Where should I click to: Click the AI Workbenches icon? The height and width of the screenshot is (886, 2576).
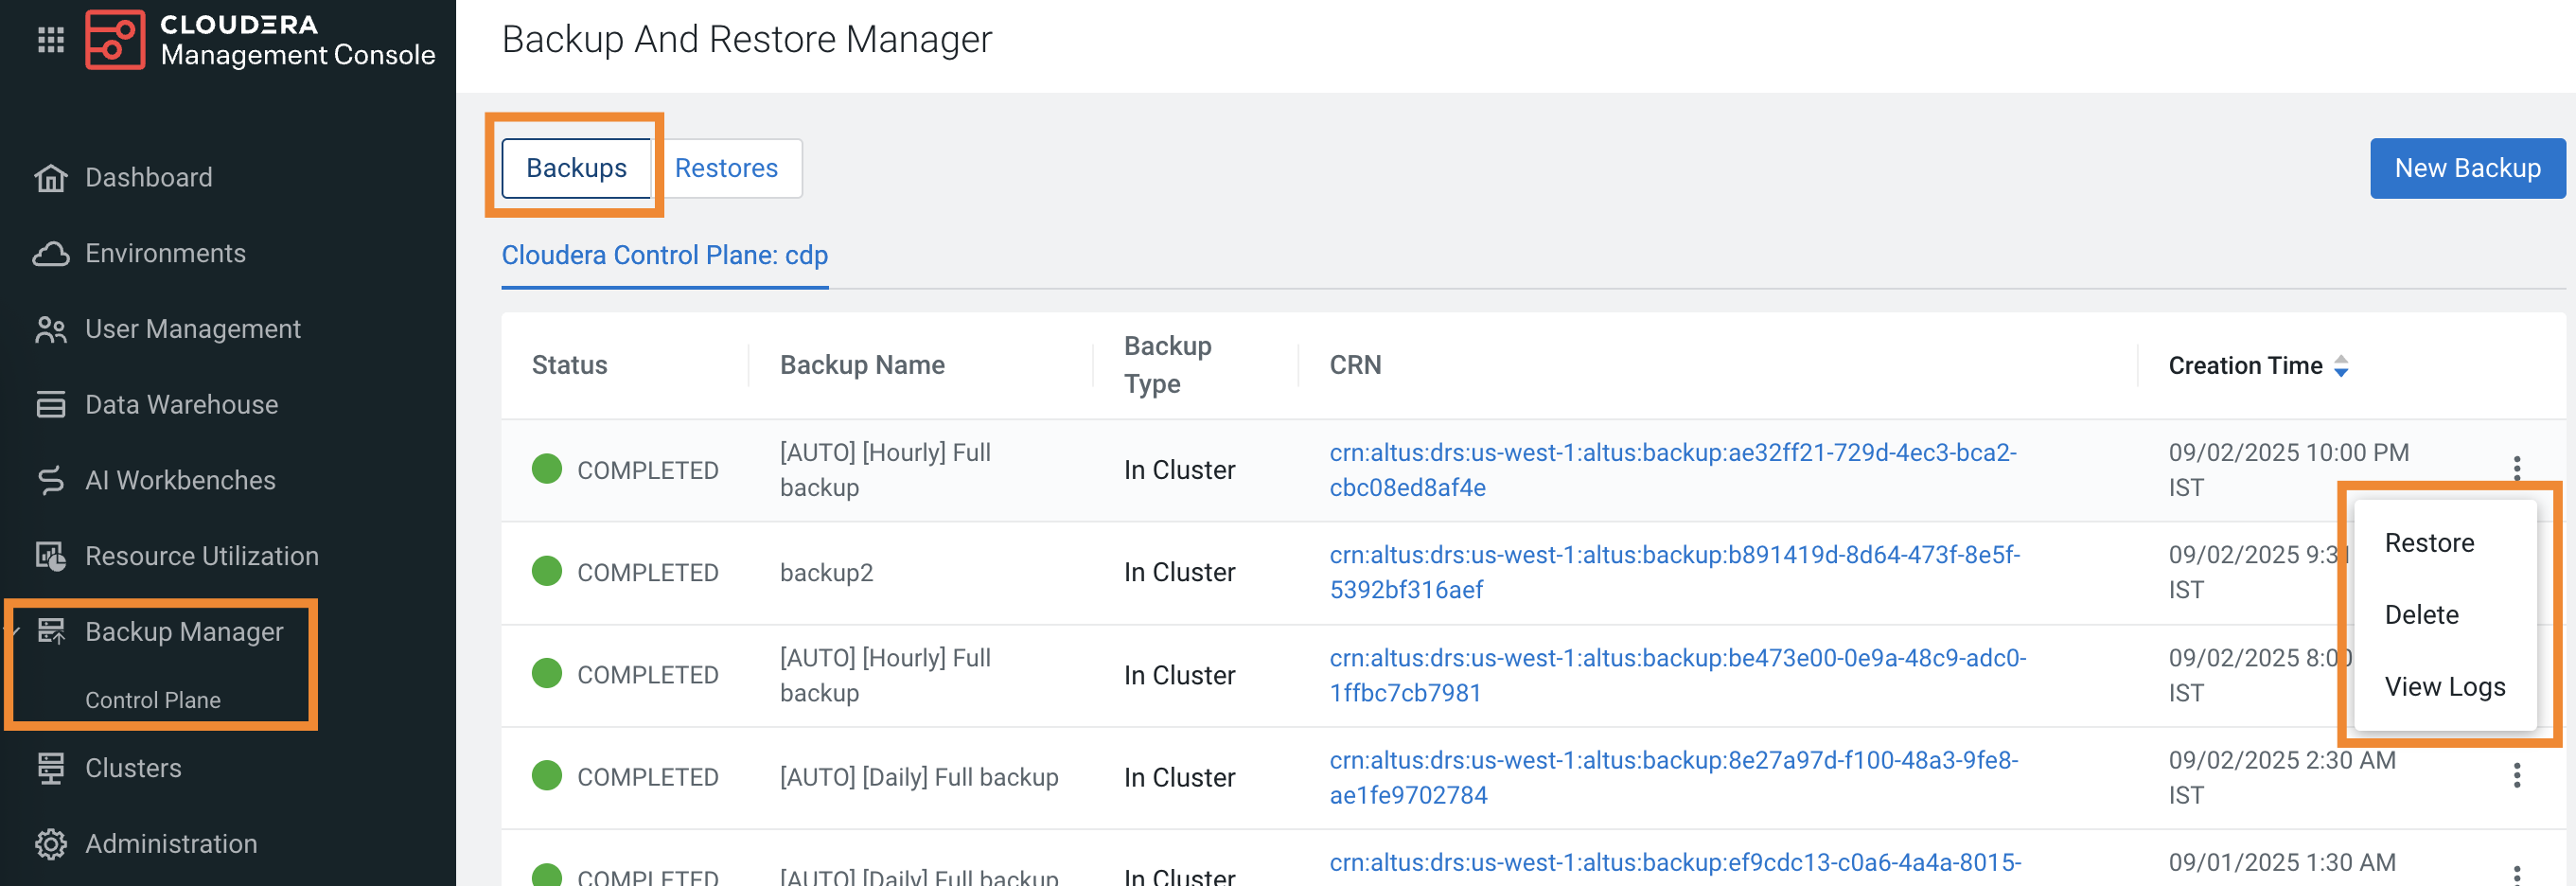pyautogui.click(x=49, y=480)
